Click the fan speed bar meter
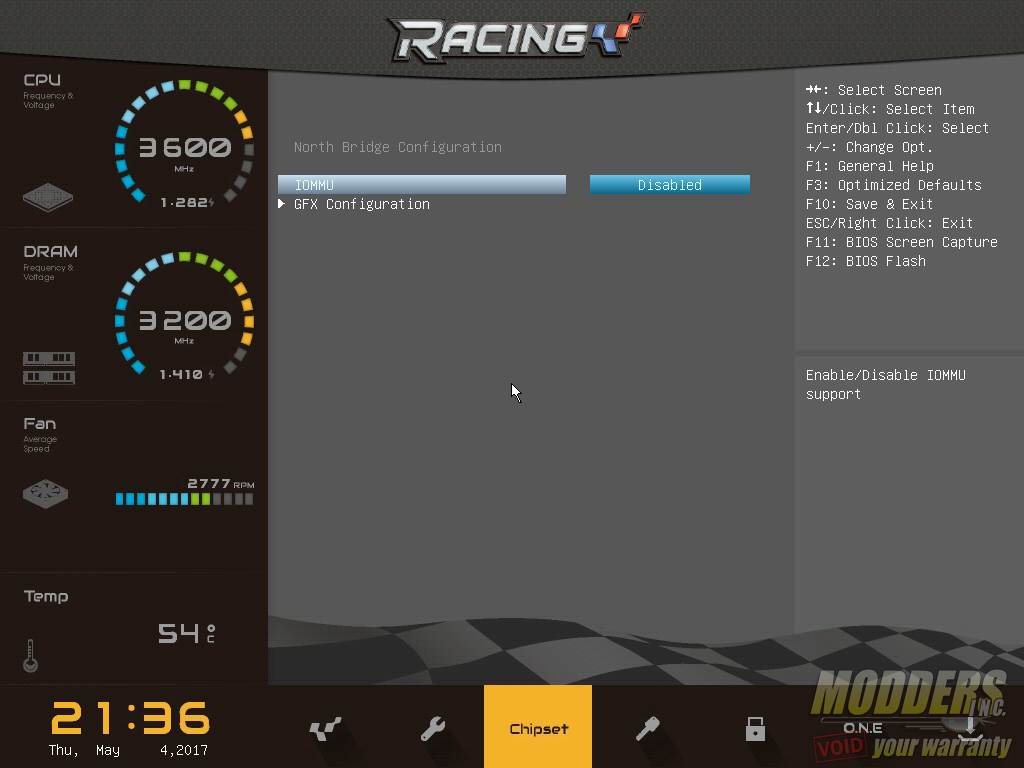This screenshot has width=1024, height=768. tap(184, 500)
